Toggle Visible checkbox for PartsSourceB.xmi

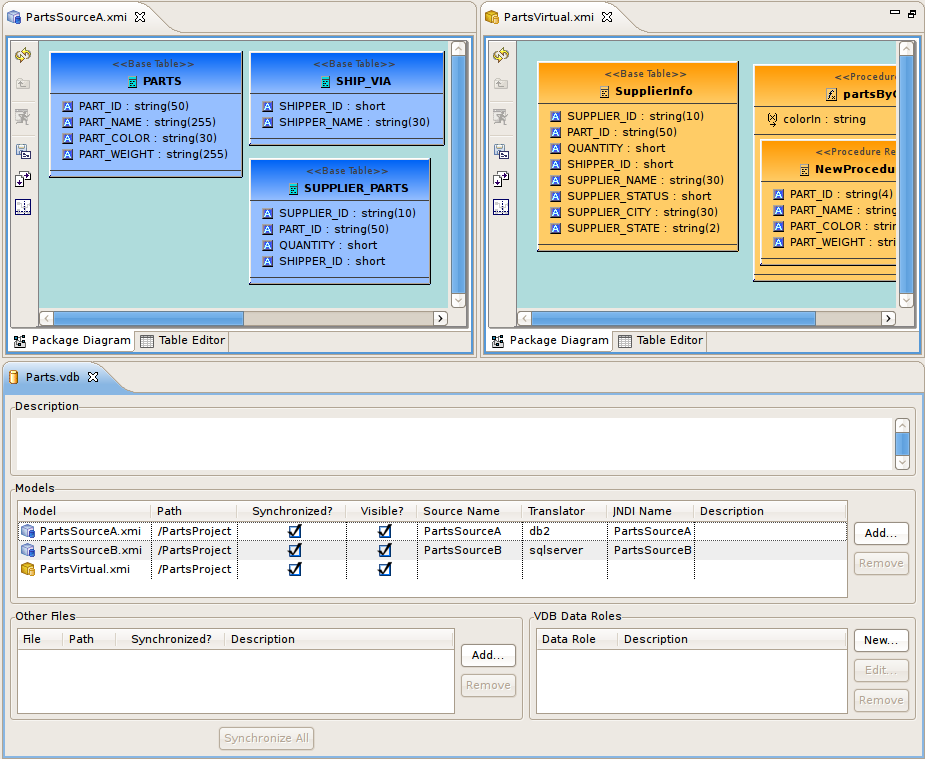(x=384, y=550)
